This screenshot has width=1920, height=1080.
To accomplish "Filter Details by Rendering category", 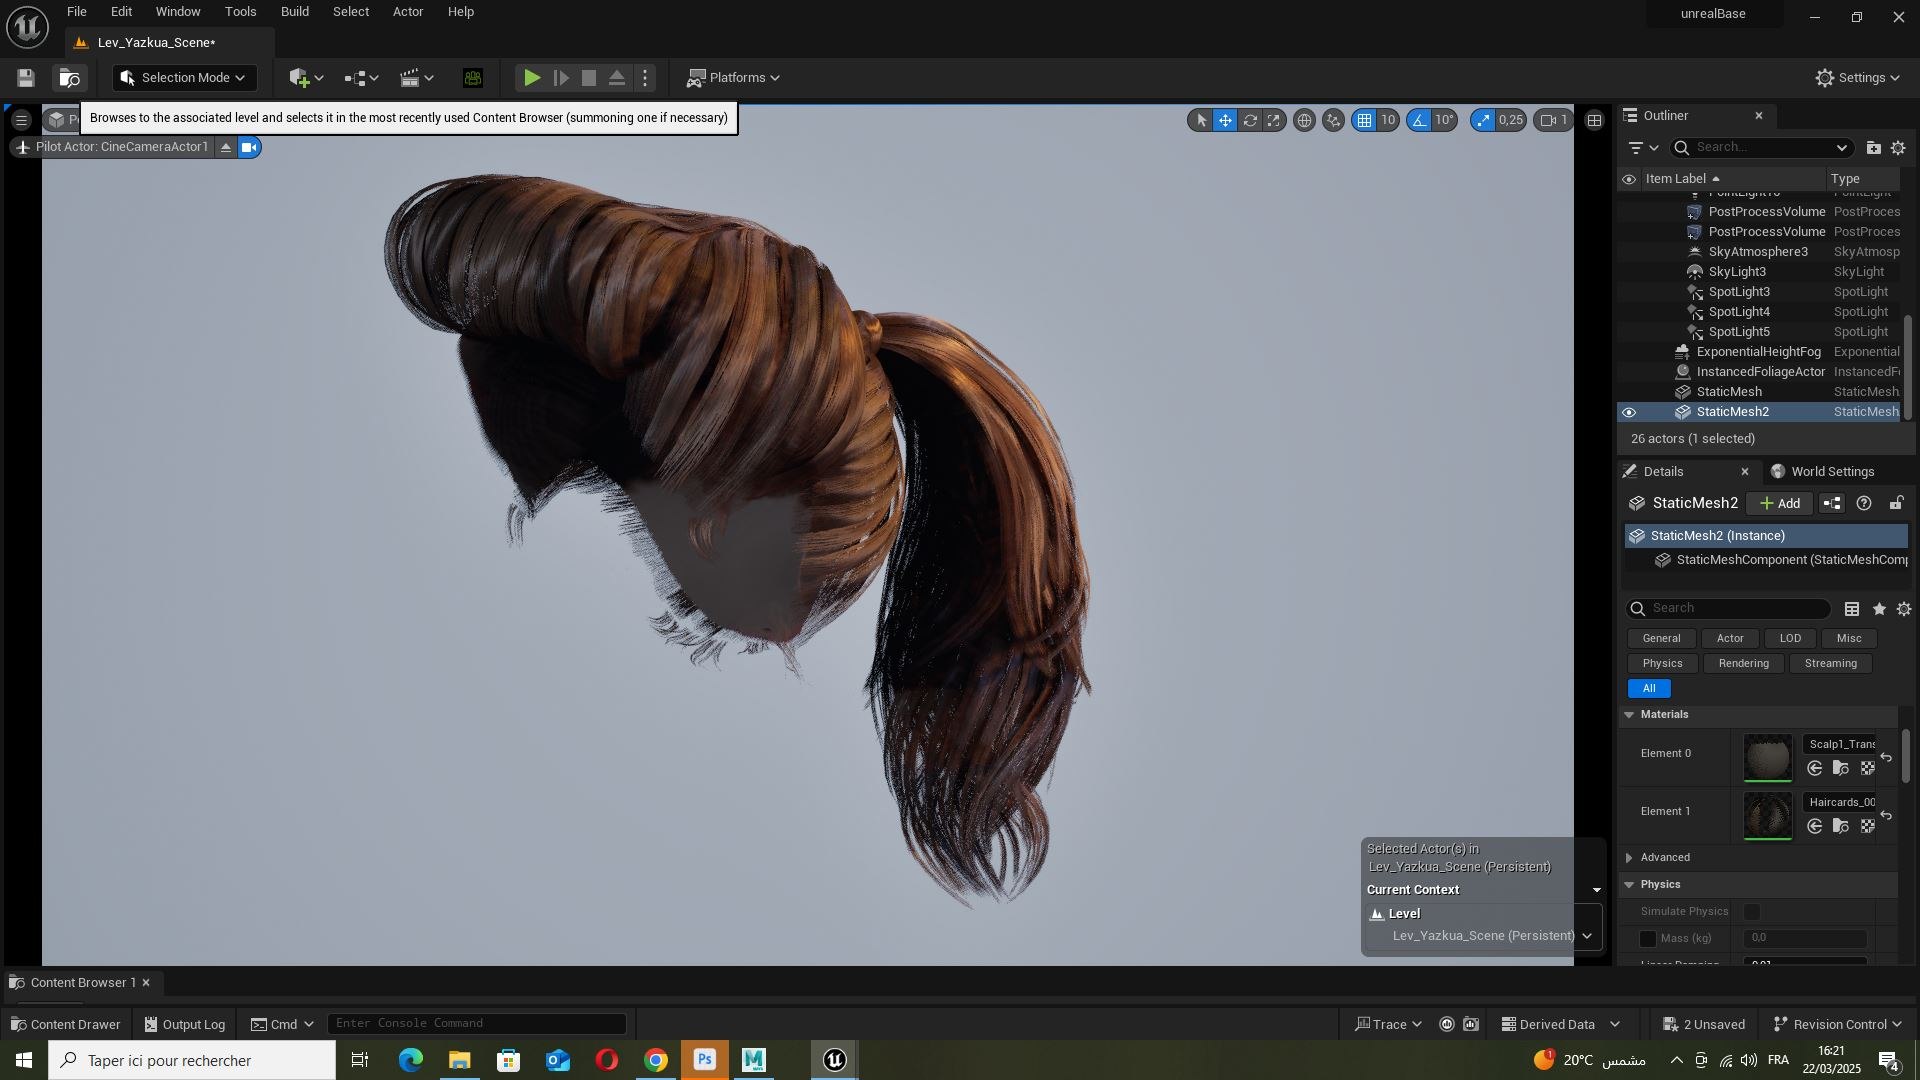I will tap(1743, 664).
